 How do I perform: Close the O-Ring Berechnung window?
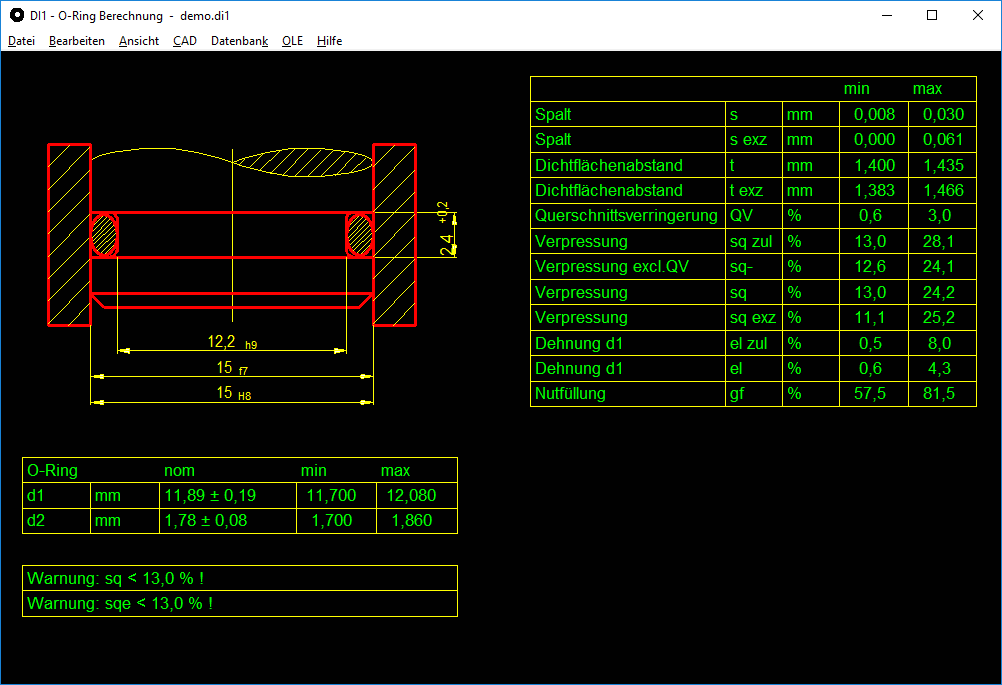978,15
